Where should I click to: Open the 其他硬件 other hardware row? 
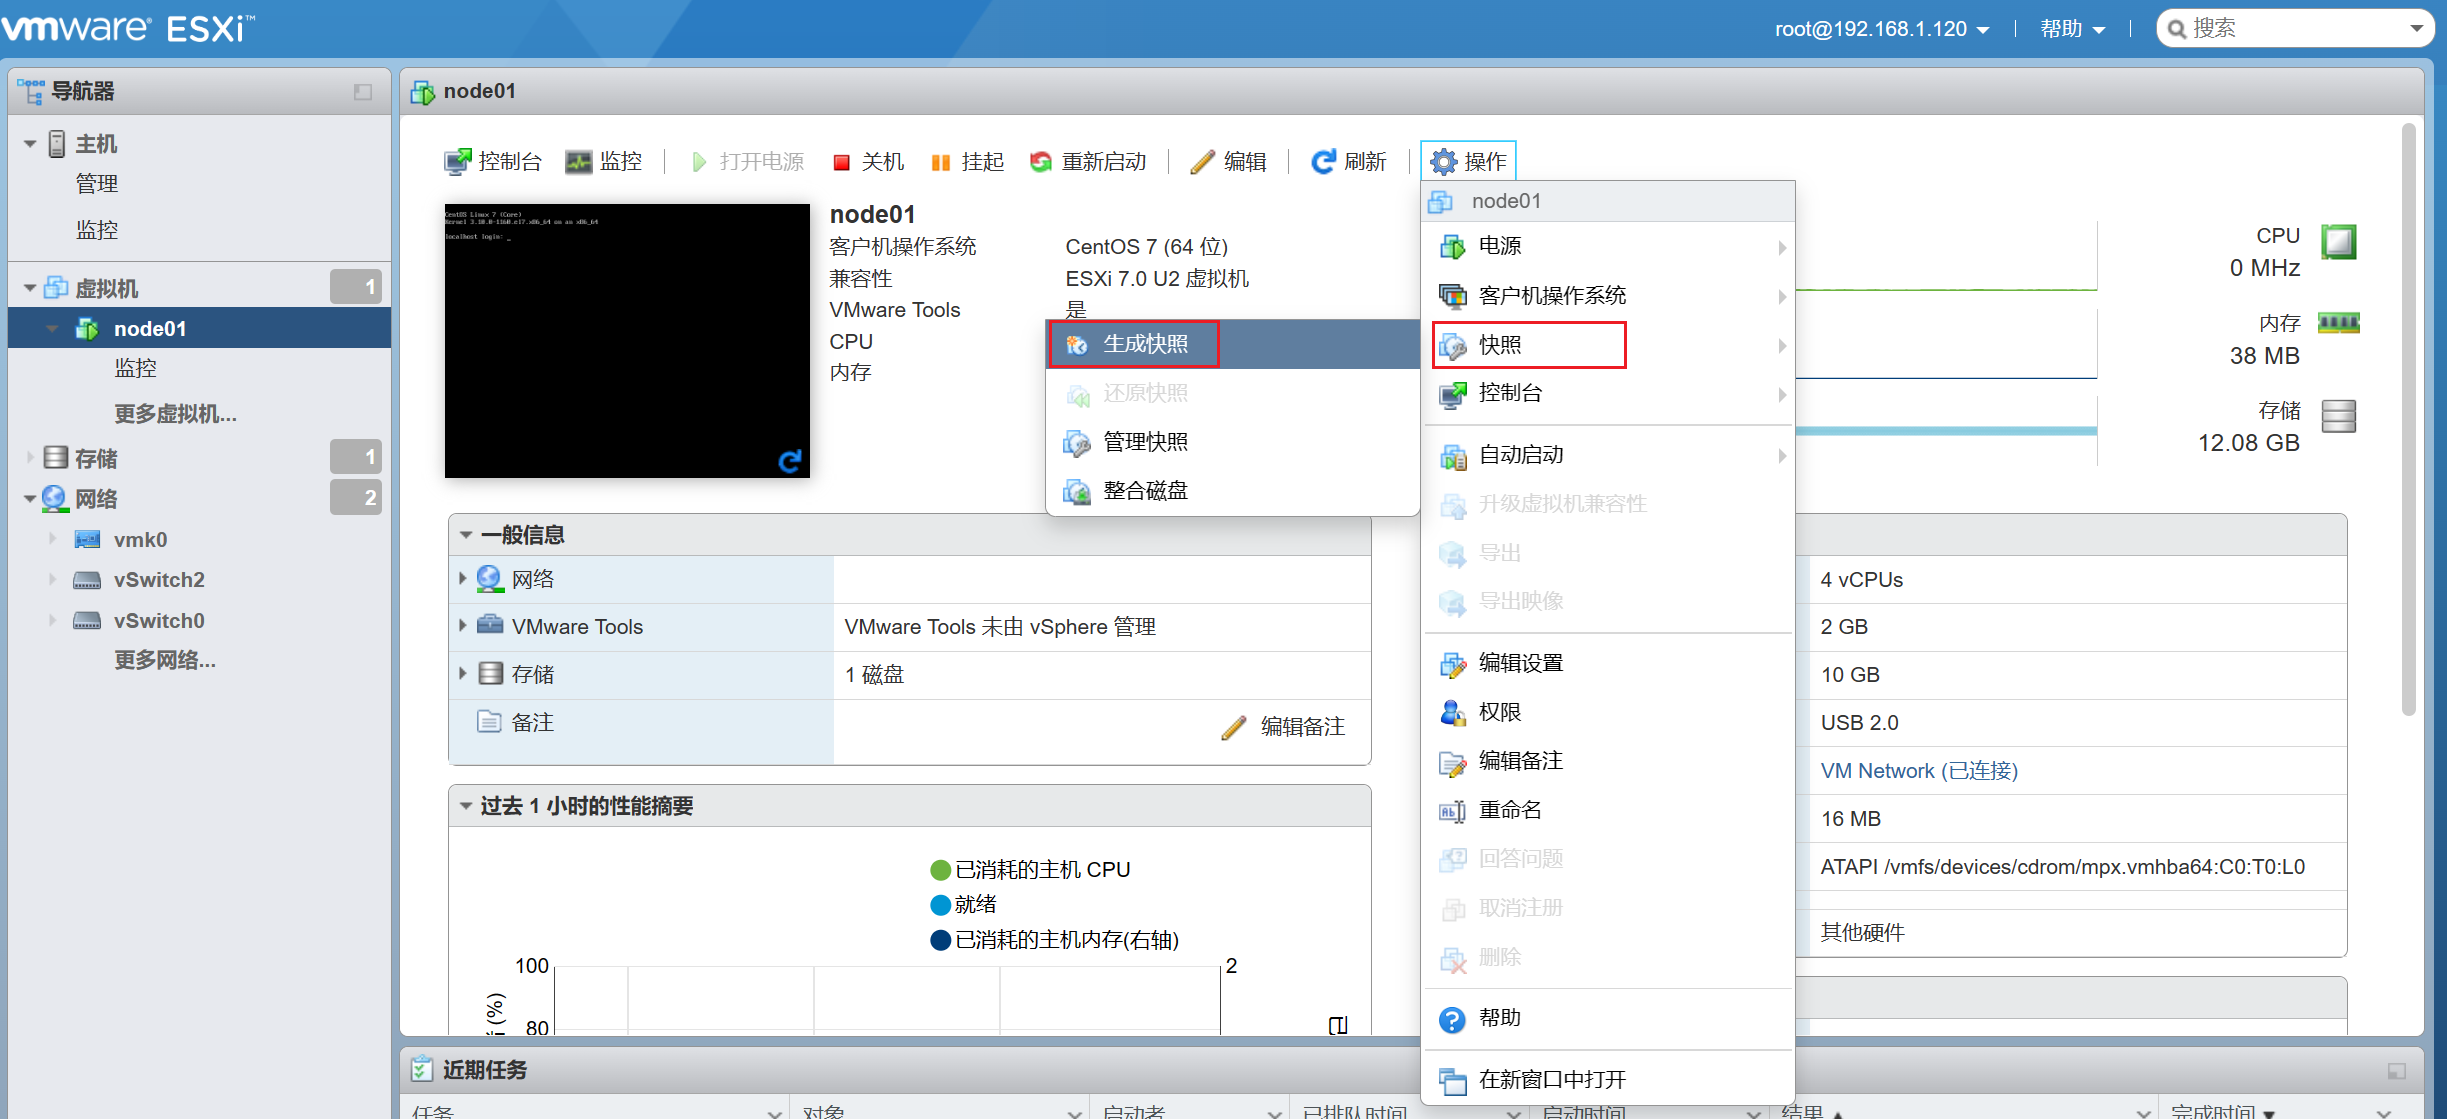point(2078,933)
